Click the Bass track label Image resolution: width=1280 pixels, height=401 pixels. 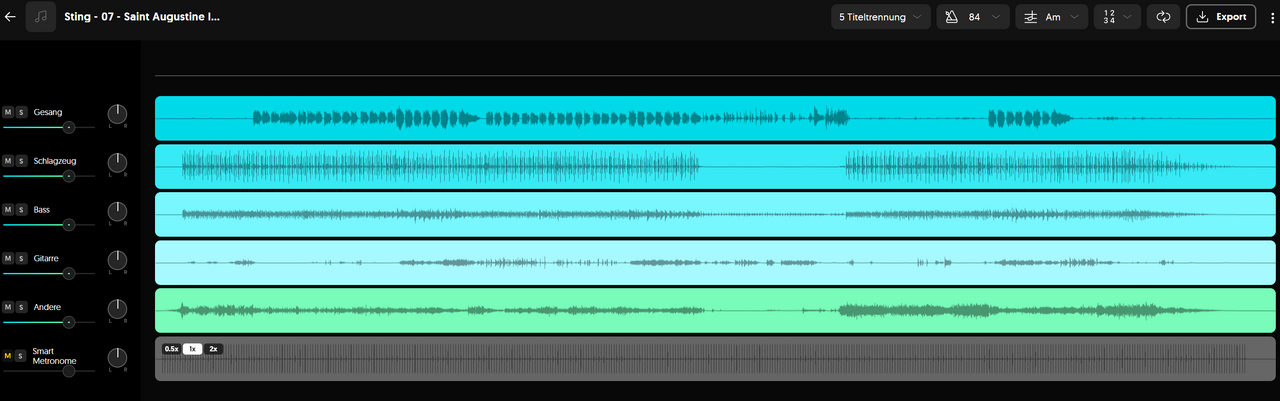(x=41, y=210)
